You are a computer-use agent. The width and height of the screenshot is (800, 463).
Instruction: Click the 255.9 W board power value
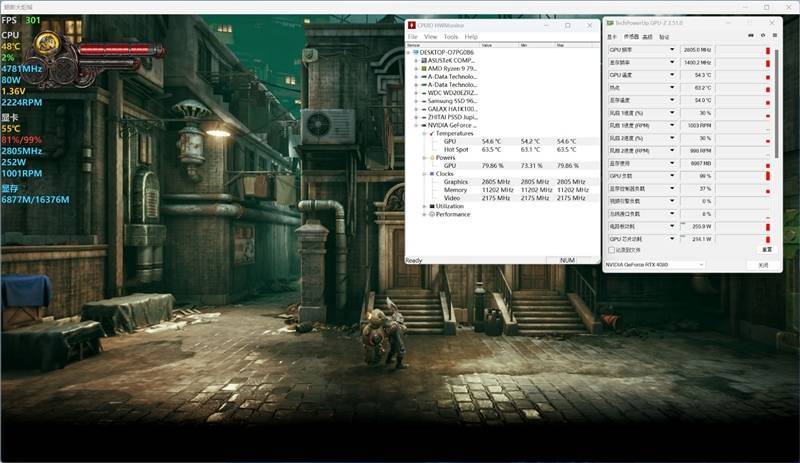(x=697, y=226)
